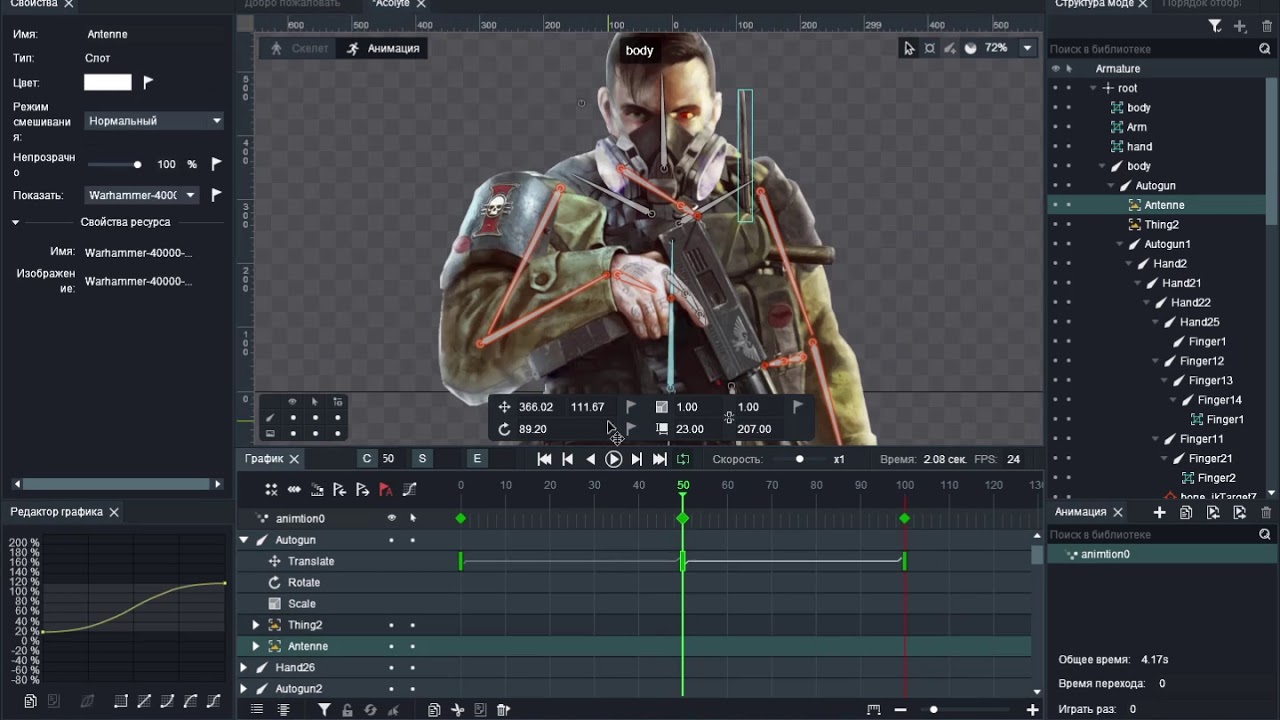Screen dimensions: 1280x720
Task: Toggle visibility dot for Antenne timeline row
Action: click(391, 646)
